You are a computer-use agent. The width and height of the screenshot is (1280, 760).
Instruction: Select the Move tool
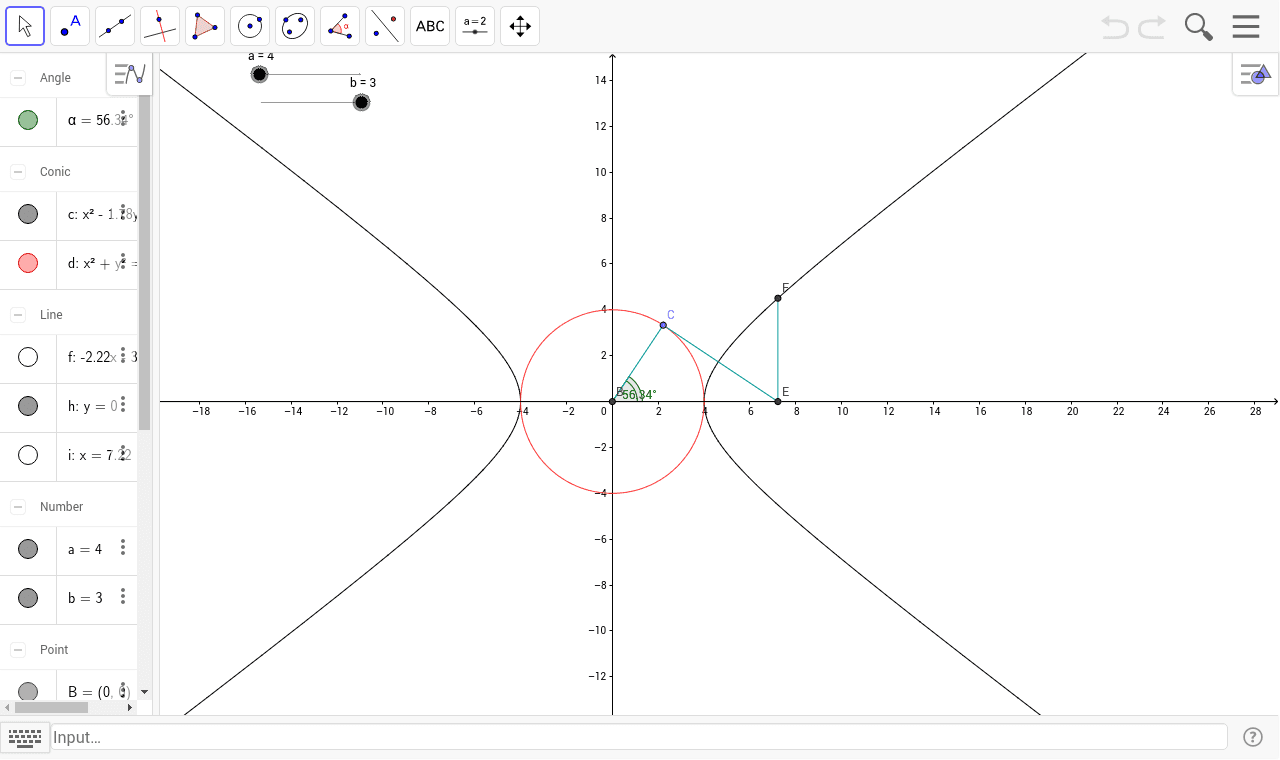pos(25,25)
